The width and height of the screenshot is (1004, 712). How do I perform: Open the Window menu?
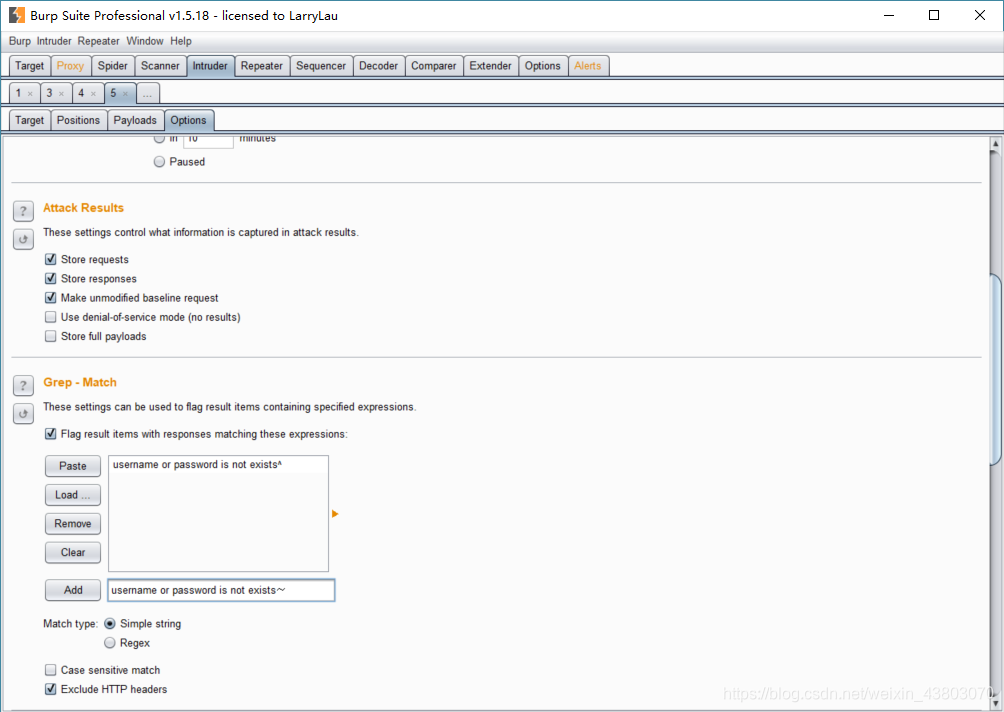pyautogui.click(x=145, y=41)
